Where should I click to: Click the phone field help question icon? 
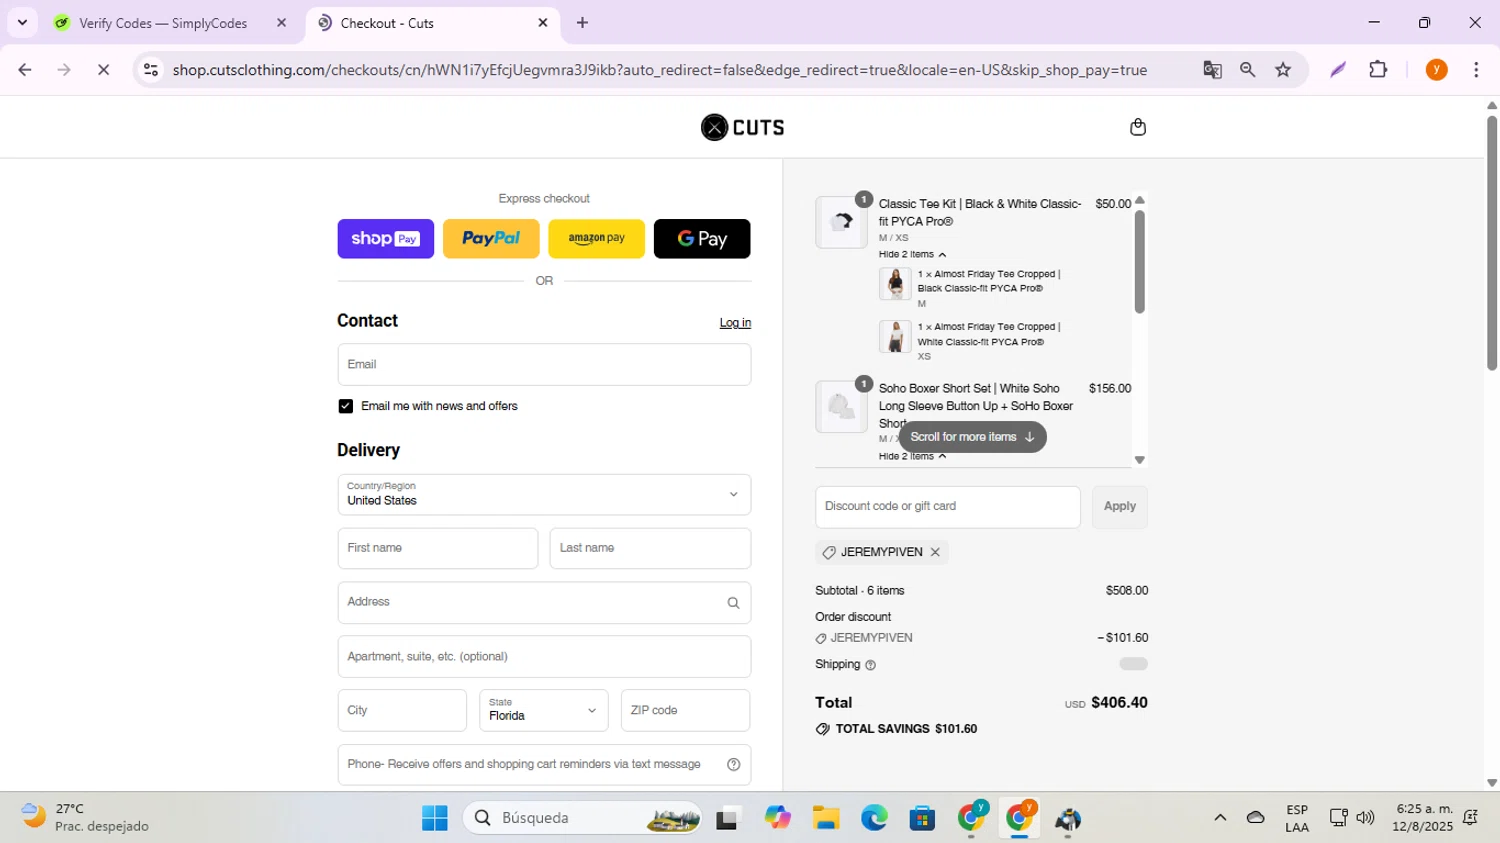coord(733,765)
